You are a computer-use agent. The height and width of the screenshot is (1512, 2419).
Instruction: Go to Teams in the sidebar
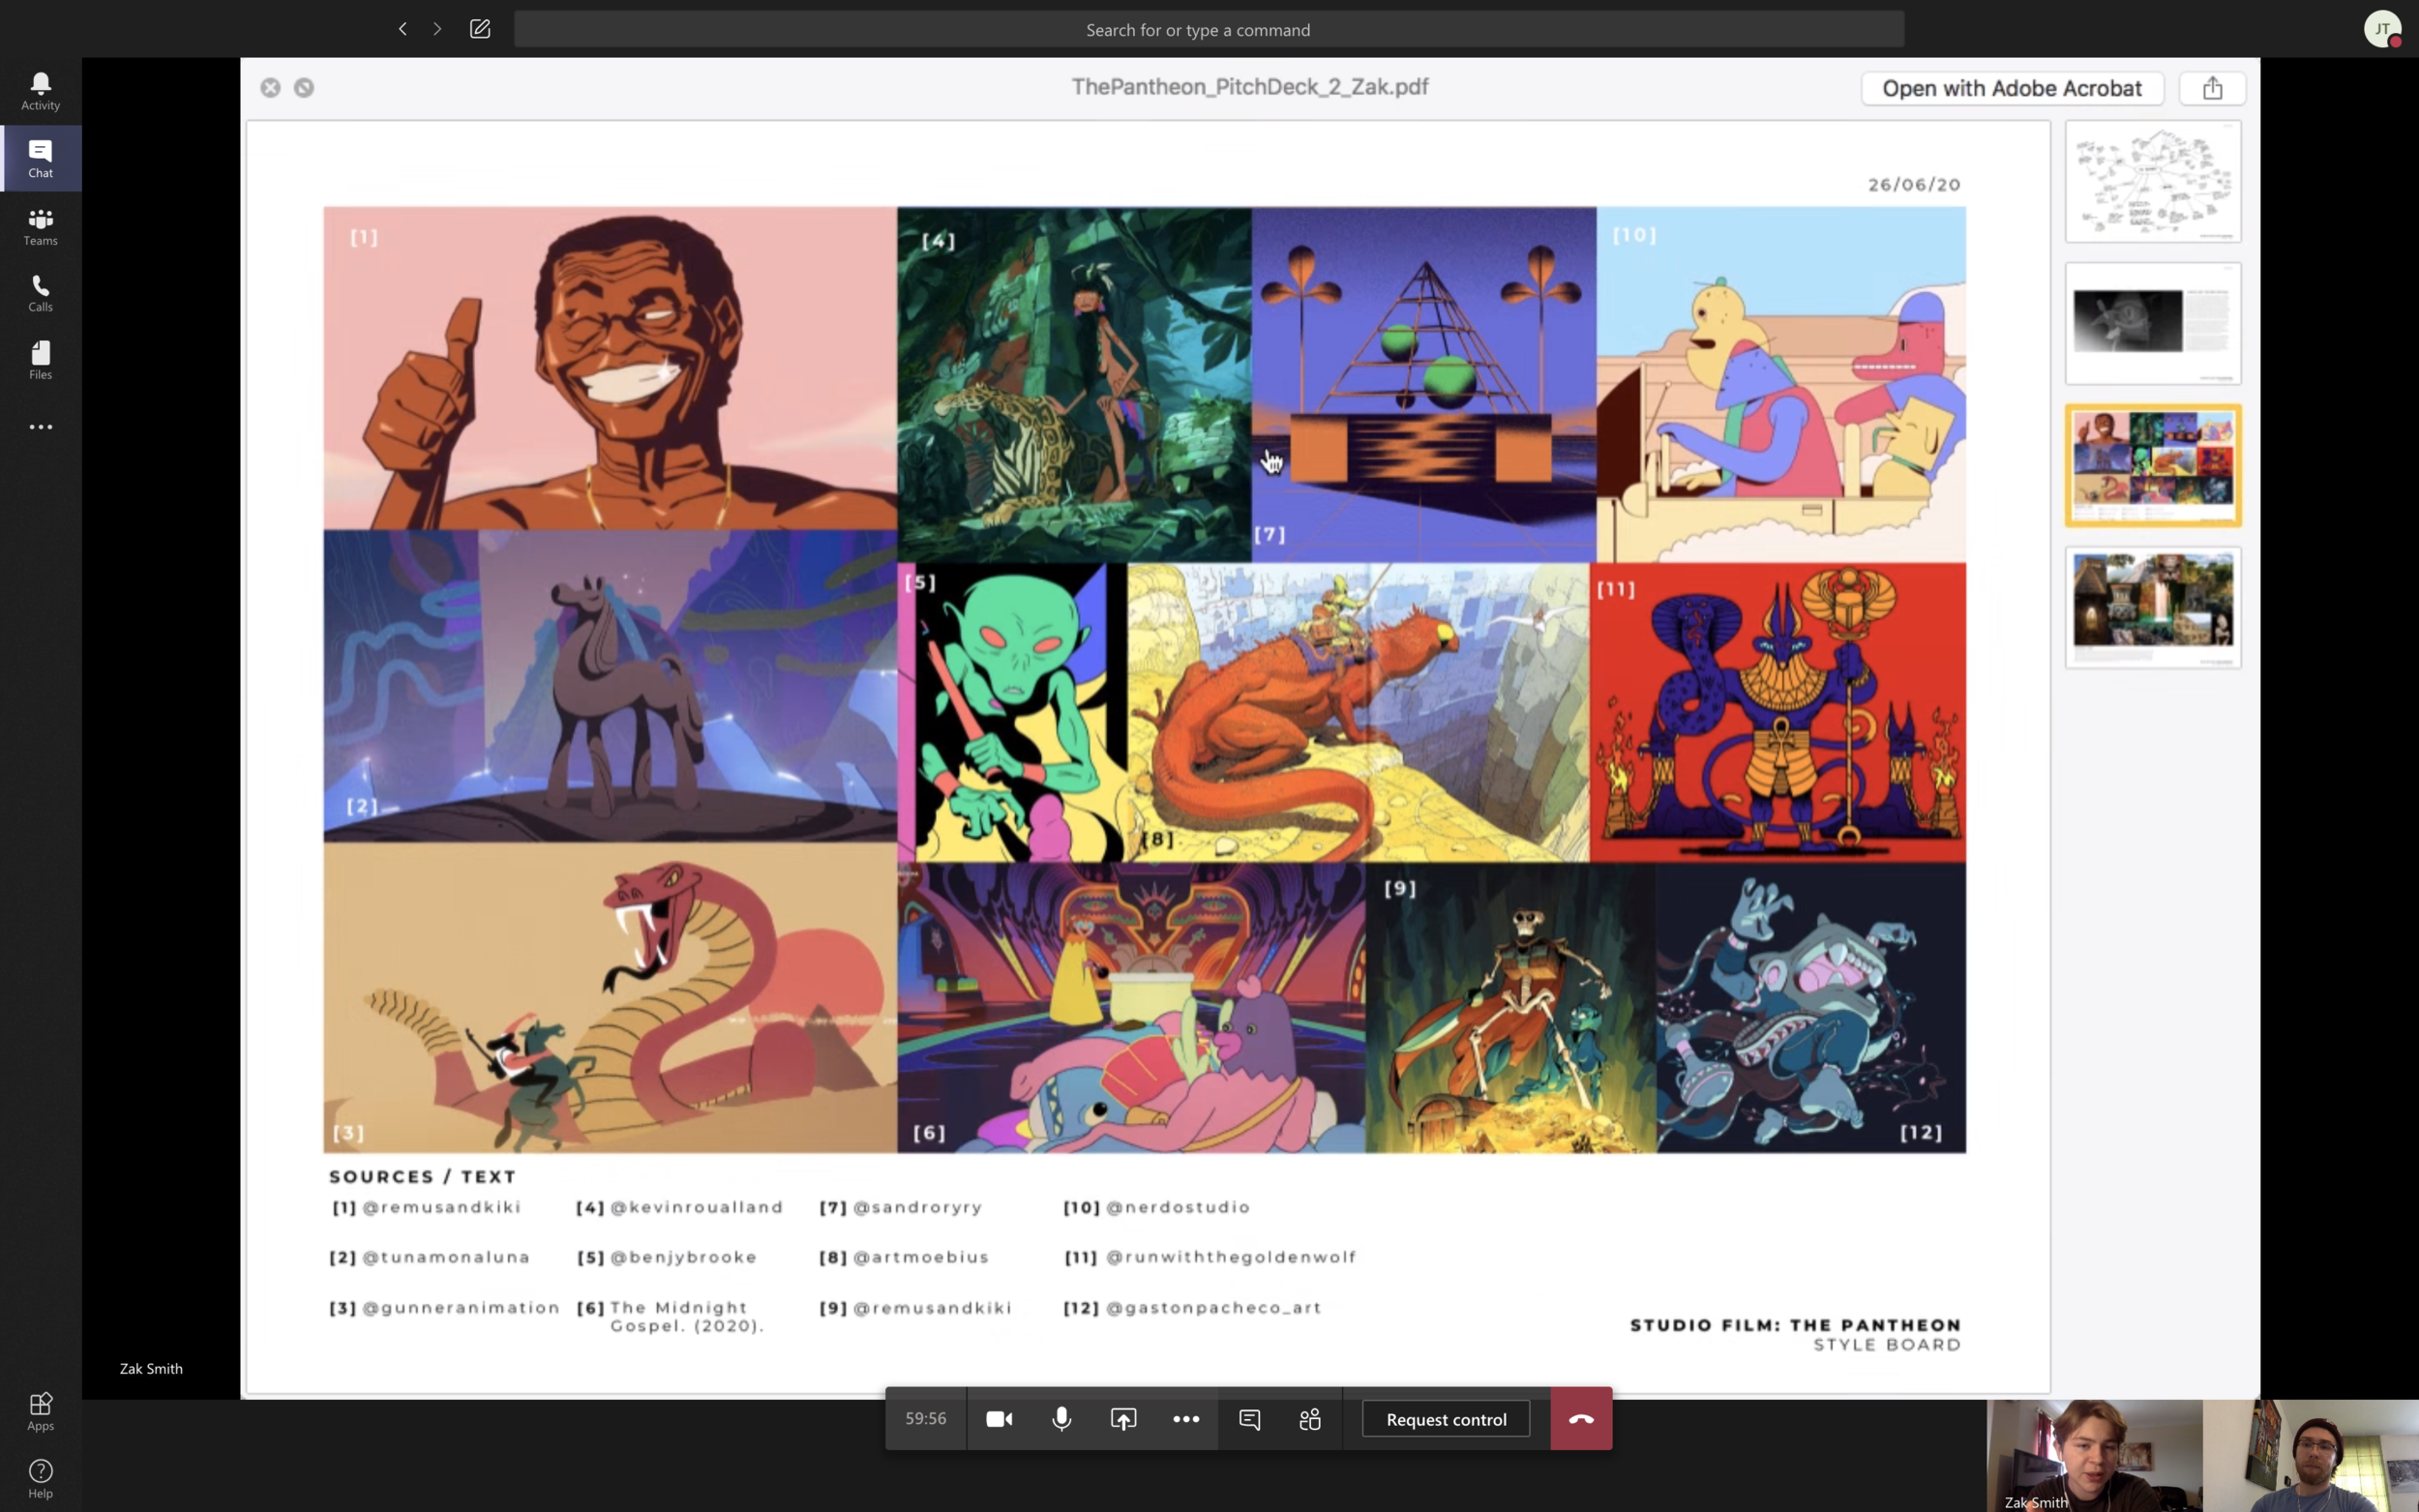(x=40, y=226)
